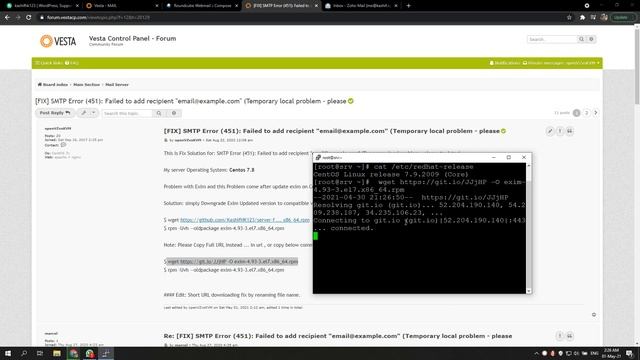Quote the second reply post

(569, 336)
